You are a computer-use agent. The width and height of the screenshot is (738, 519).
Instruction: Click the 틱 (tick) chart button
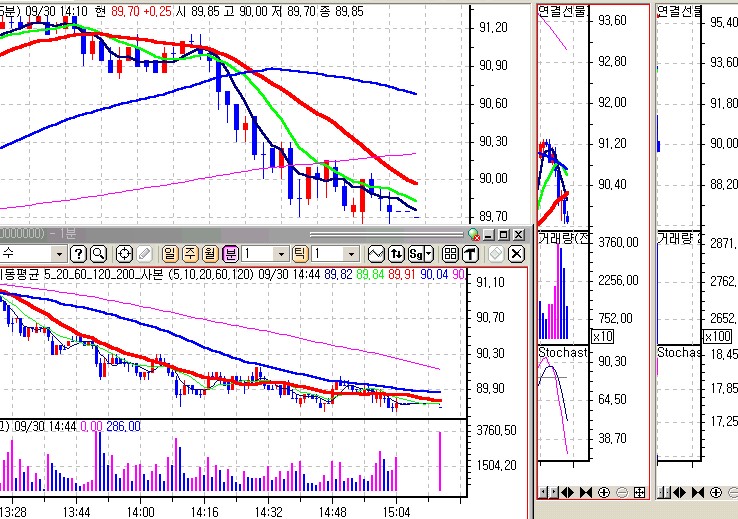pyautogui.click(x=304, y=254)
